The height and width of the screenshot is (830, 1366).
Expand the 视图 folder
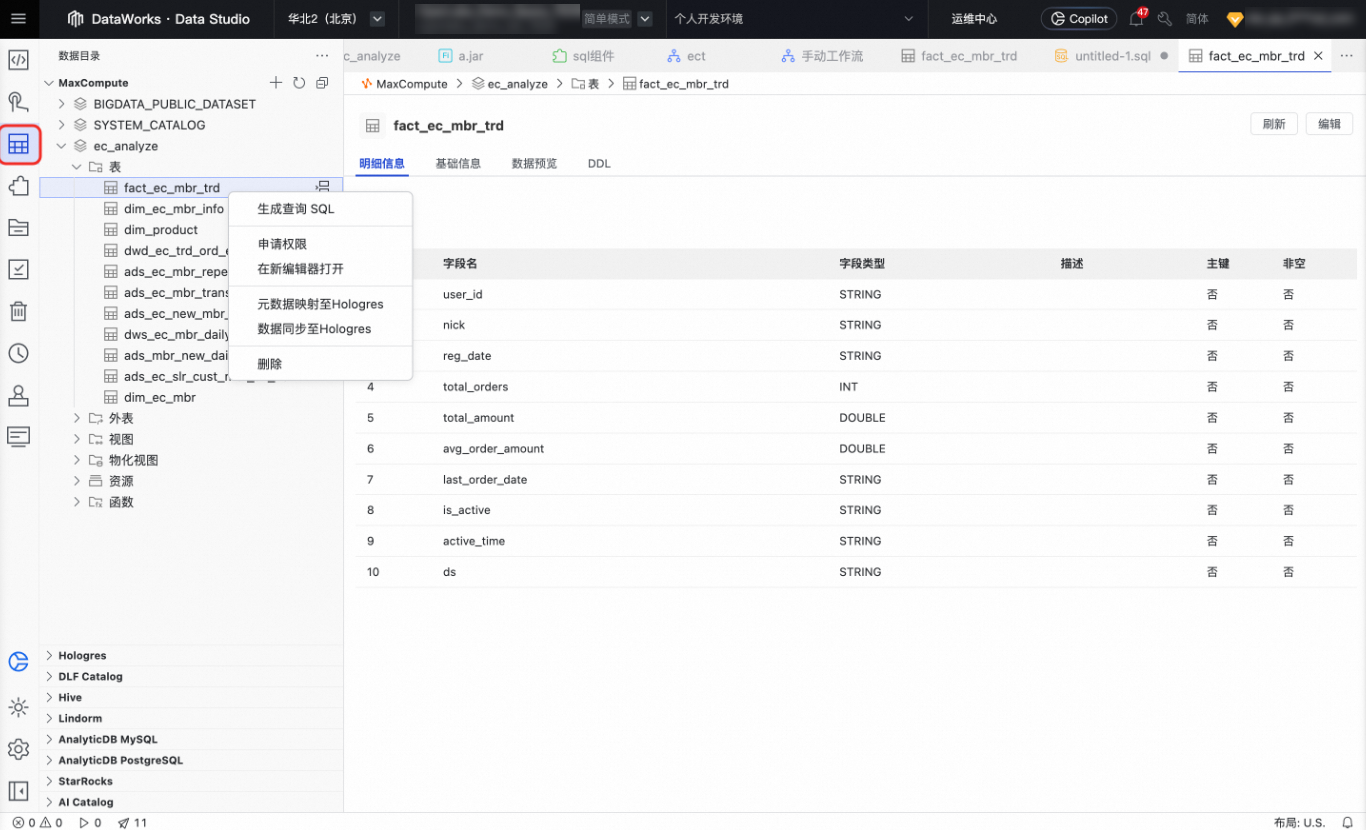pyautogui.click(x=77, y=439)
